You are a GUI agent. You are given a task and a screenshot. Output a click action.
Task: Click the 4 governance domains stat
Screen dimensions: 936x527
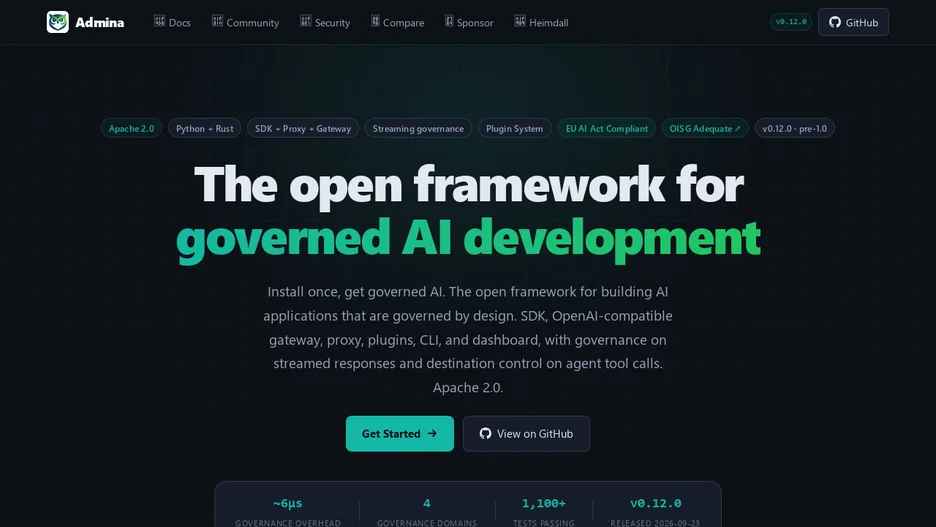[x=427, y=512]
